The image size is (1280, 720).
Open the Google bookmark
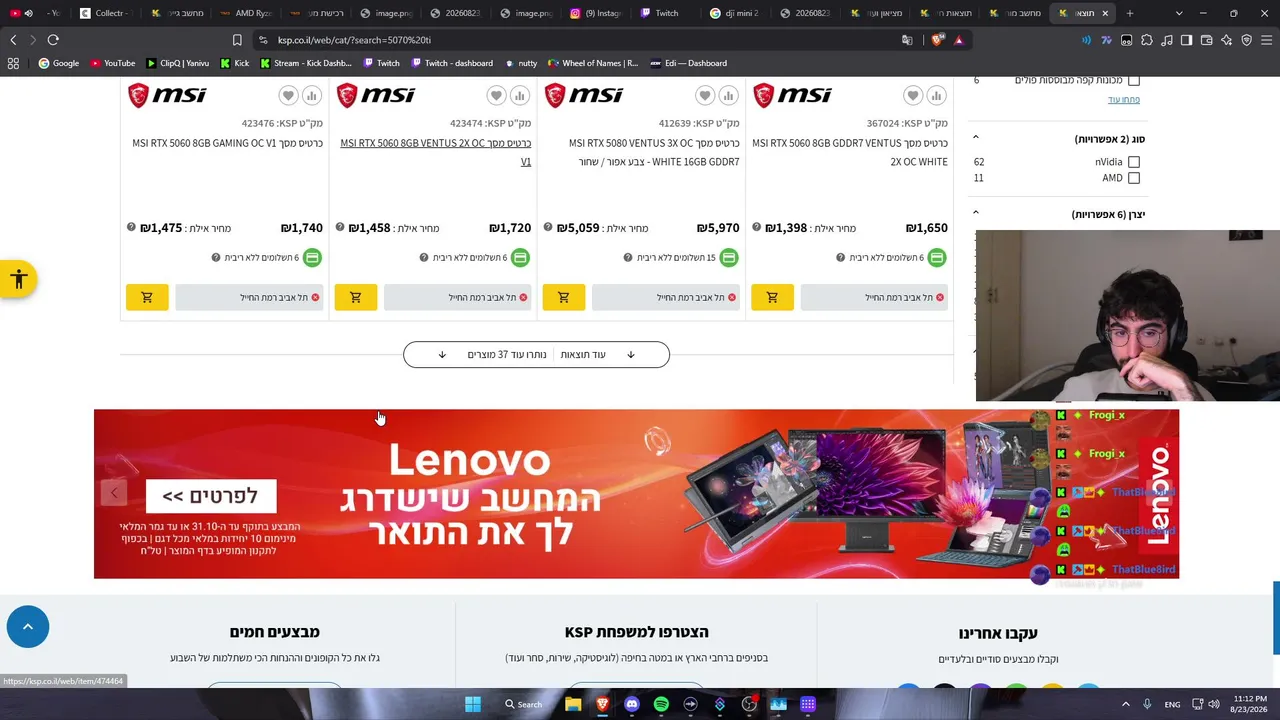(59, 63)
